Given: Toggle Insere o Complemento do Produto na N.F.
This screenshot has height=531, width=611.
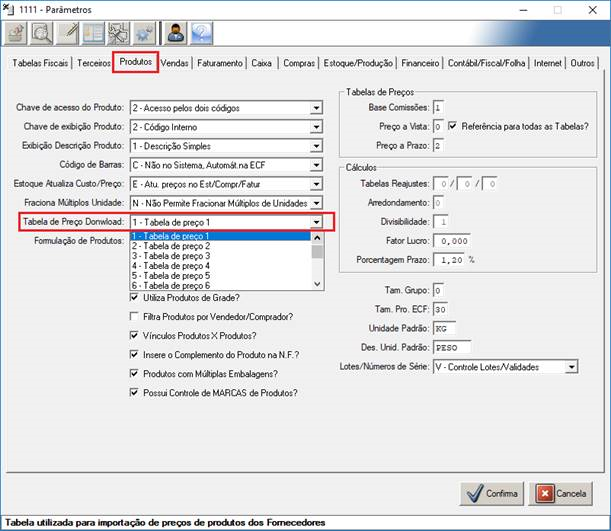Looking at the screenshot, I should click(x=134, y=355).
